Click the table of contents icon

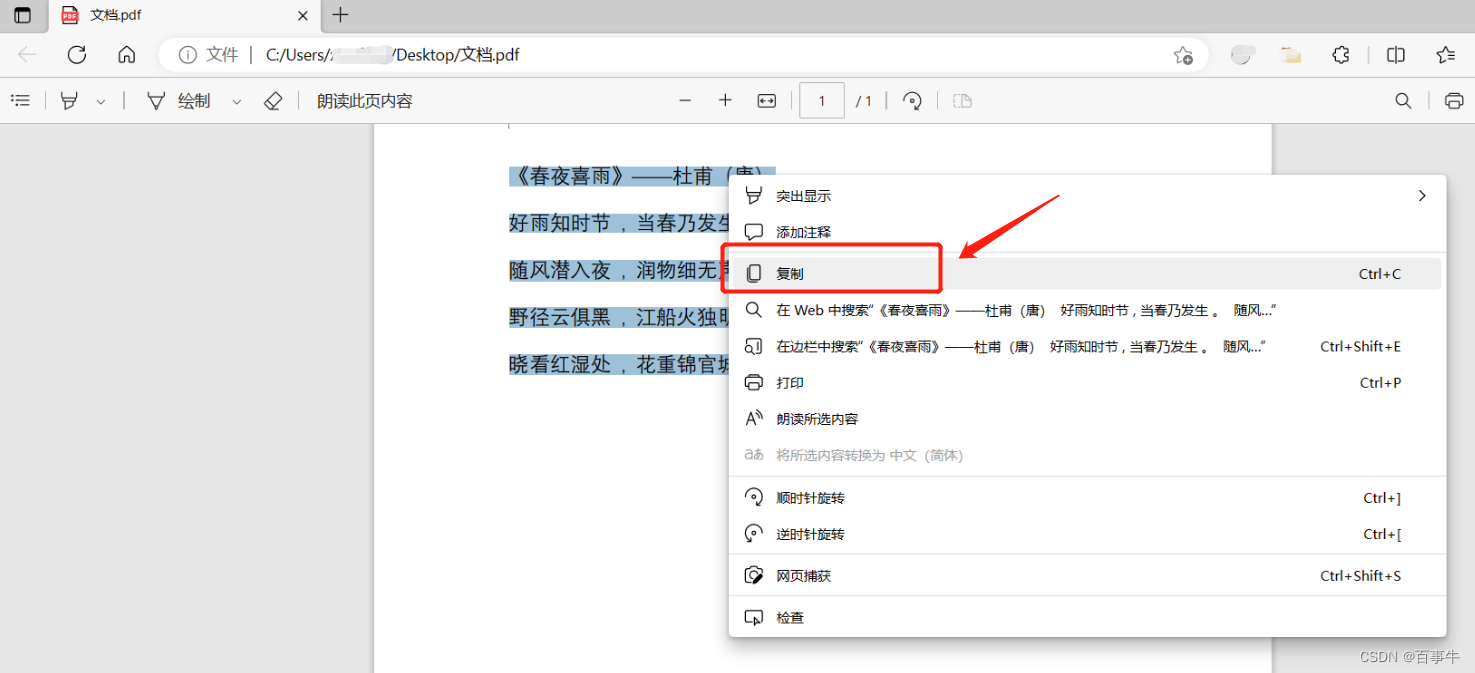coord(20,101)
